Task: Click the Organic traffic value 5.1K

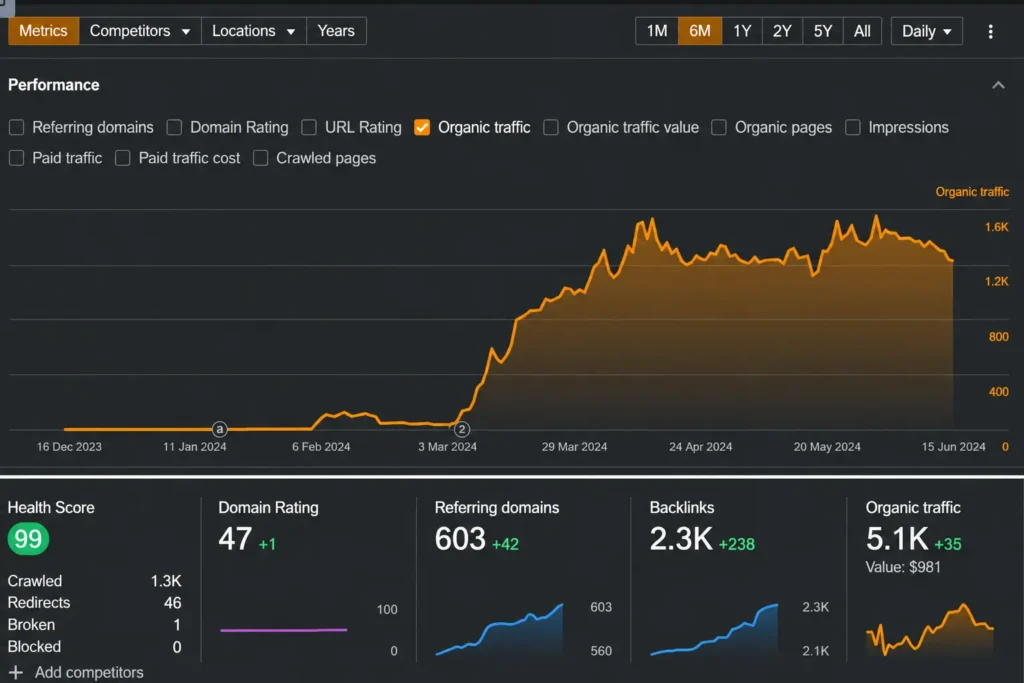Action: 897,539
